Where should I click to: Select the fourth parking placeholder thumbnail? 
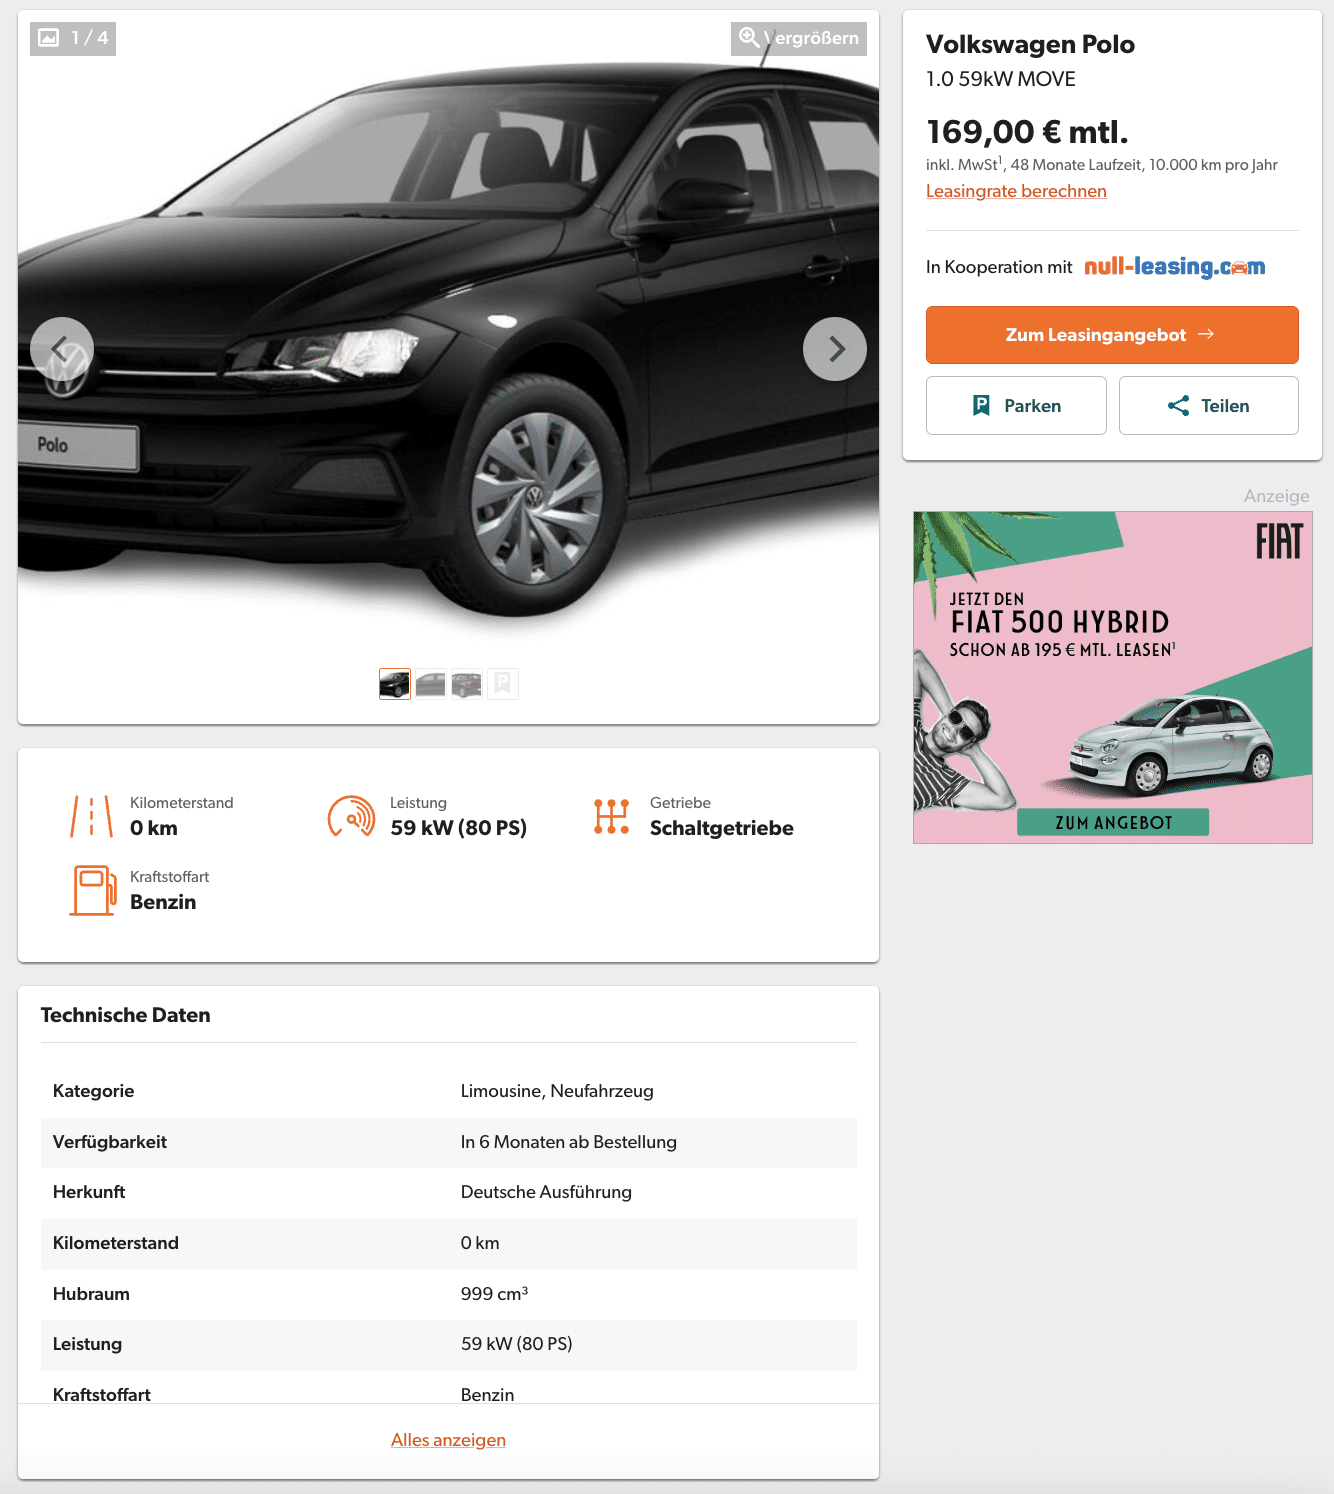503,684
